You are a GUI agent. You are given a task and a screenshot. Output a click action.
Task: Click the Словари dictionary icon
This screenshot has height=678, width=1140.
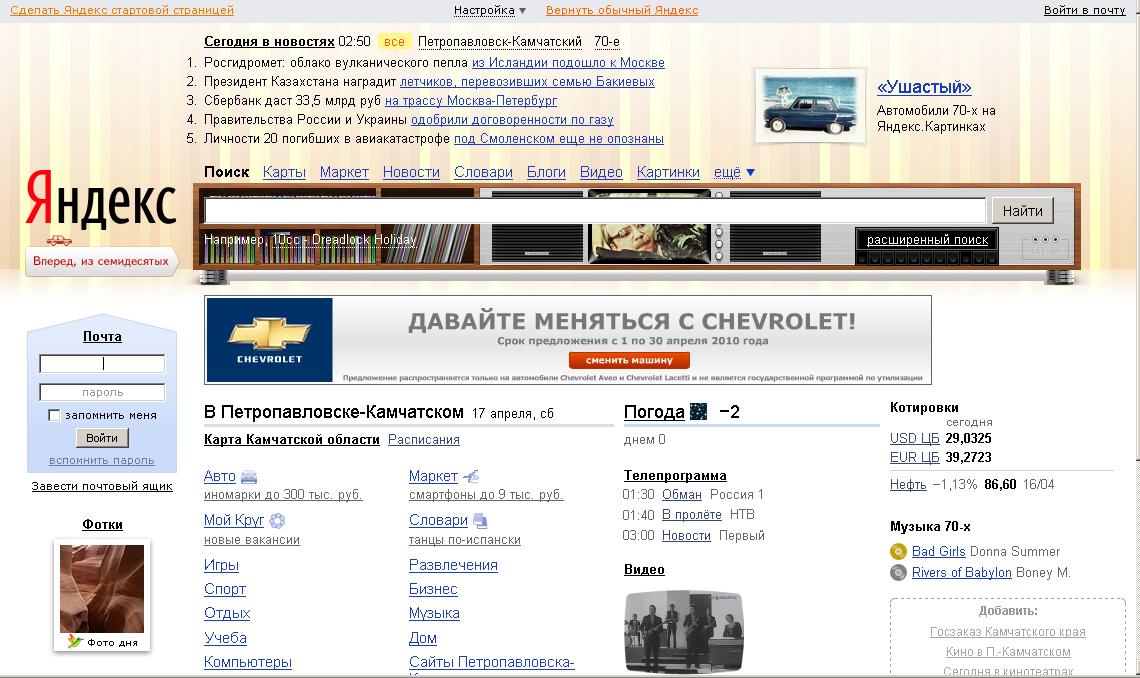click(480, 520)
